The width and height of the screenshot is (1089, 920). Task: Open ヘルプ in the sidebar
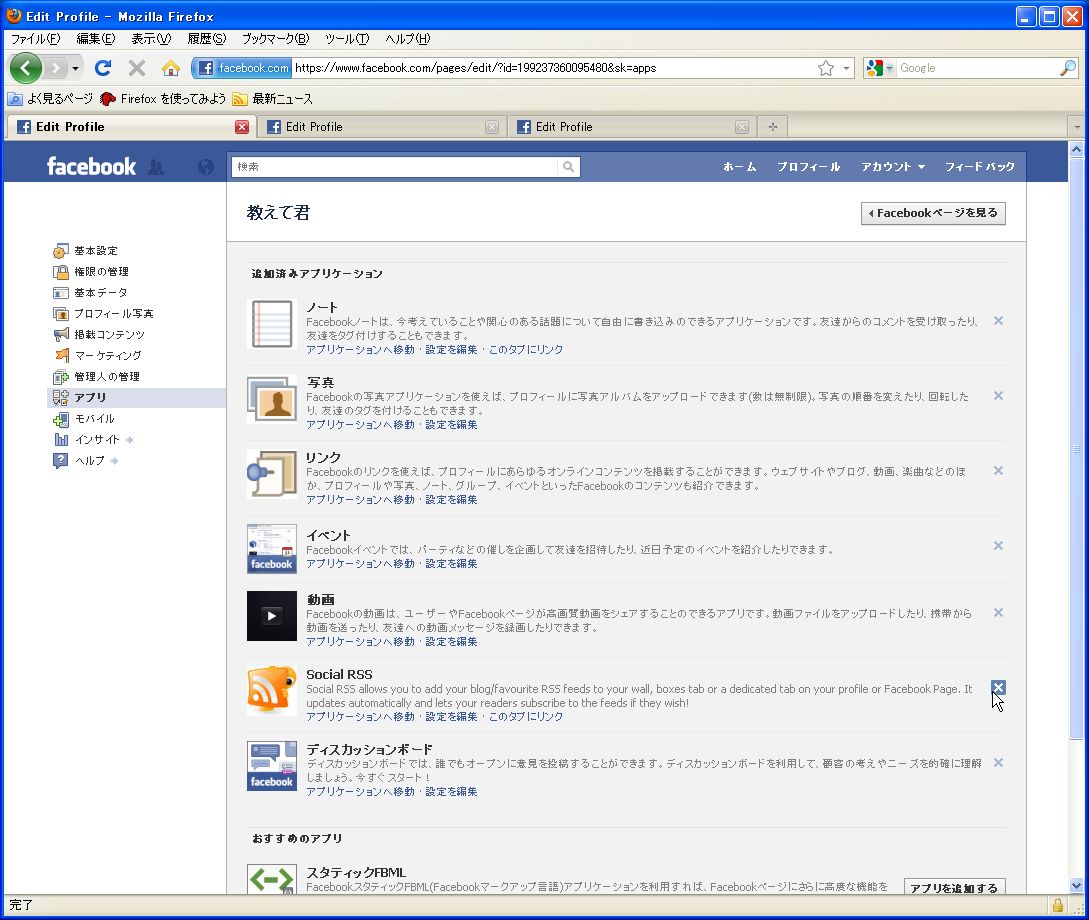(x=90, y=460)
